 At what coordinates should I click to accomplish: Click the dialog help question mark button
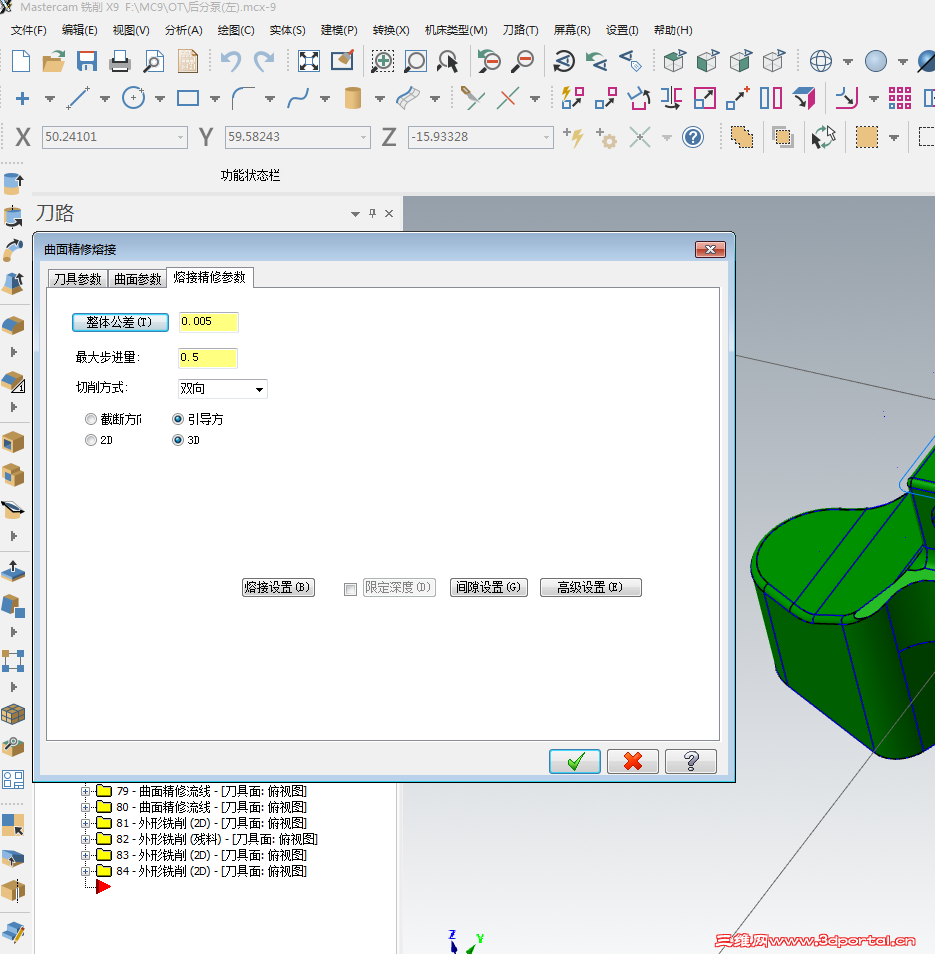coord(690,761)
